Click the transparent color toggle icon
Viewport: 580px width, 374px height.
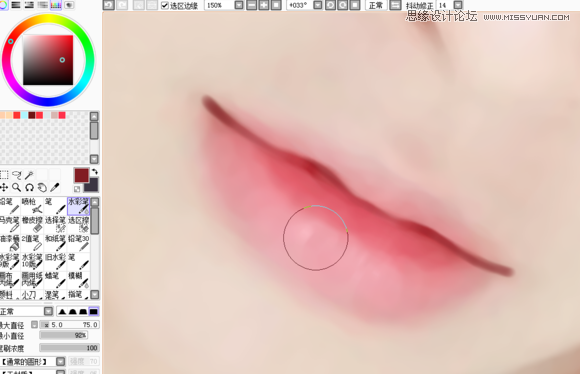77,189
